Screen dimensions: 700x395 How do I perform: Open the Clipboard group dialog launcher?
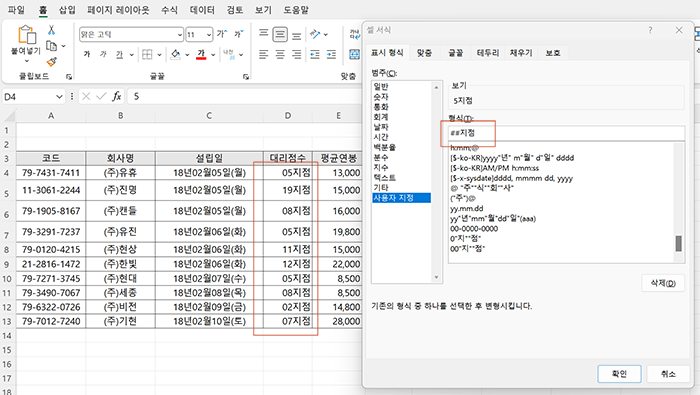tap(69, 77)
